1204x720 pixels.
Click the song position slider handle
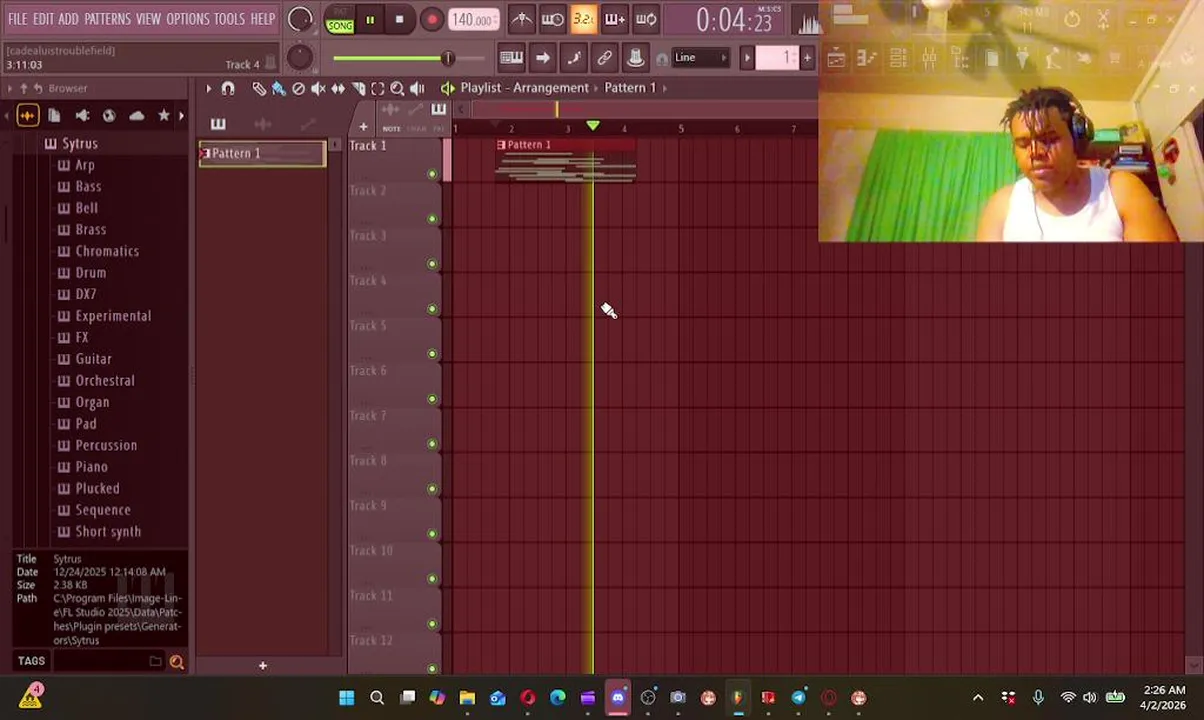(447, 58)
